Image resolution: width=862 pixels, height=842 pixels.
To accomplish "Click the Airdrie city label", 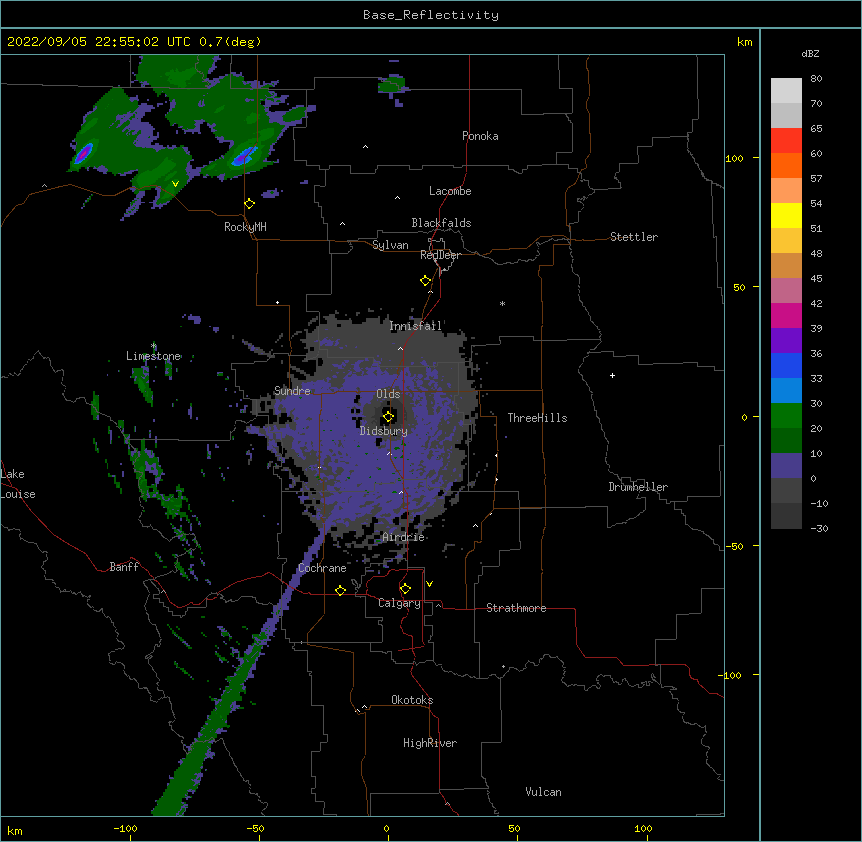I will (404, 537).
